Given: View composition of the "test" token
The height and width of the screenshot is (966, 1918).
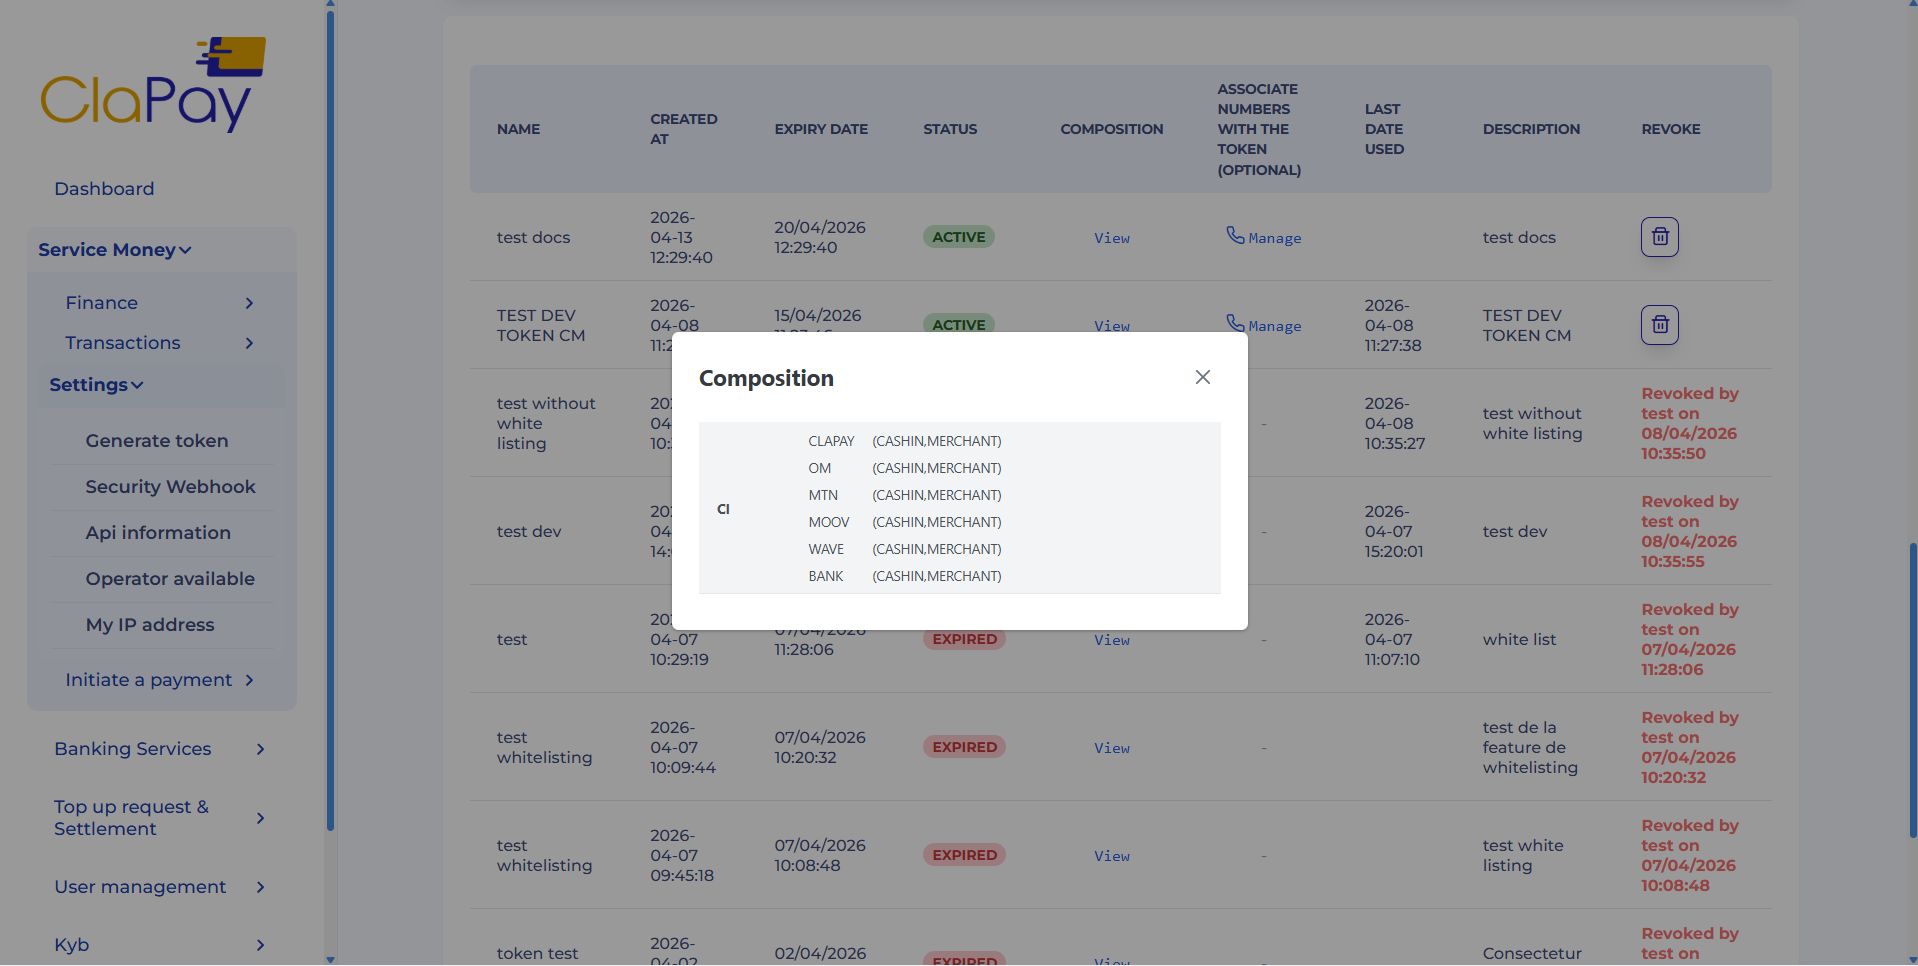Looking at the screenshot, I should 1111,639.
